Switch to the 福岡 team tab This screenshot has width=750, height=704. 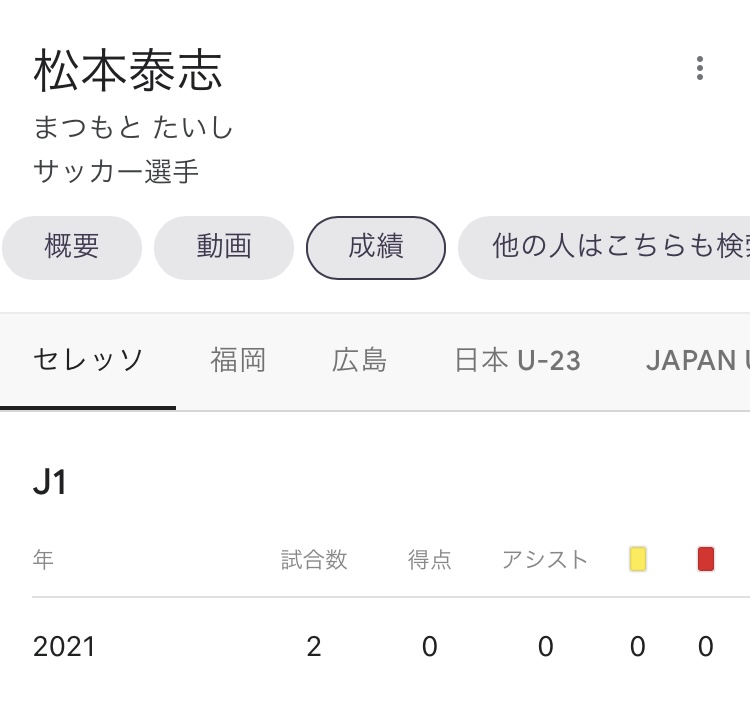(x=239, y=361)
